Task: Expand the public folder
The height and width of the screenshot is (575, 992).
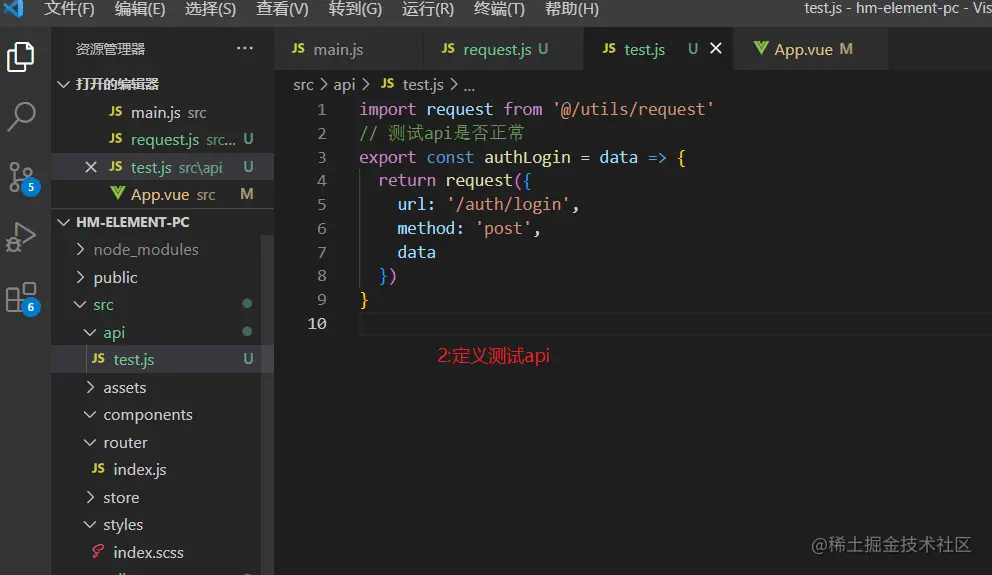Action: click(157, 277)
